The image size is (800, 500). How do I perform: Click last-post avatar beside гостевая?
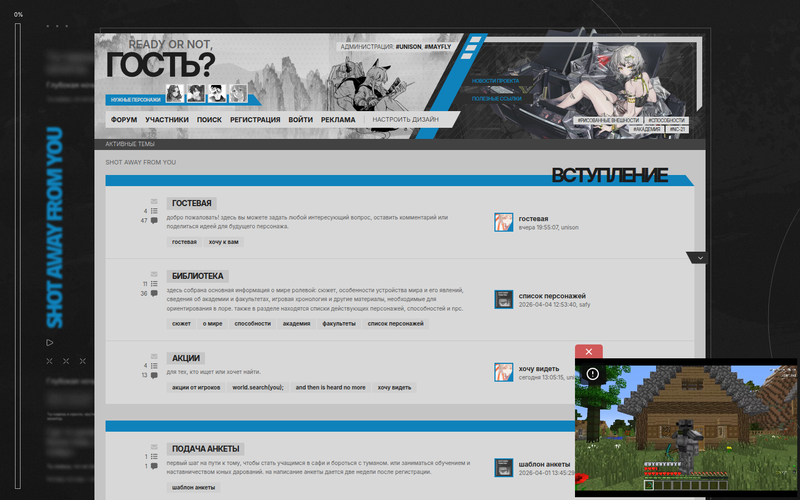coord(504,222)
